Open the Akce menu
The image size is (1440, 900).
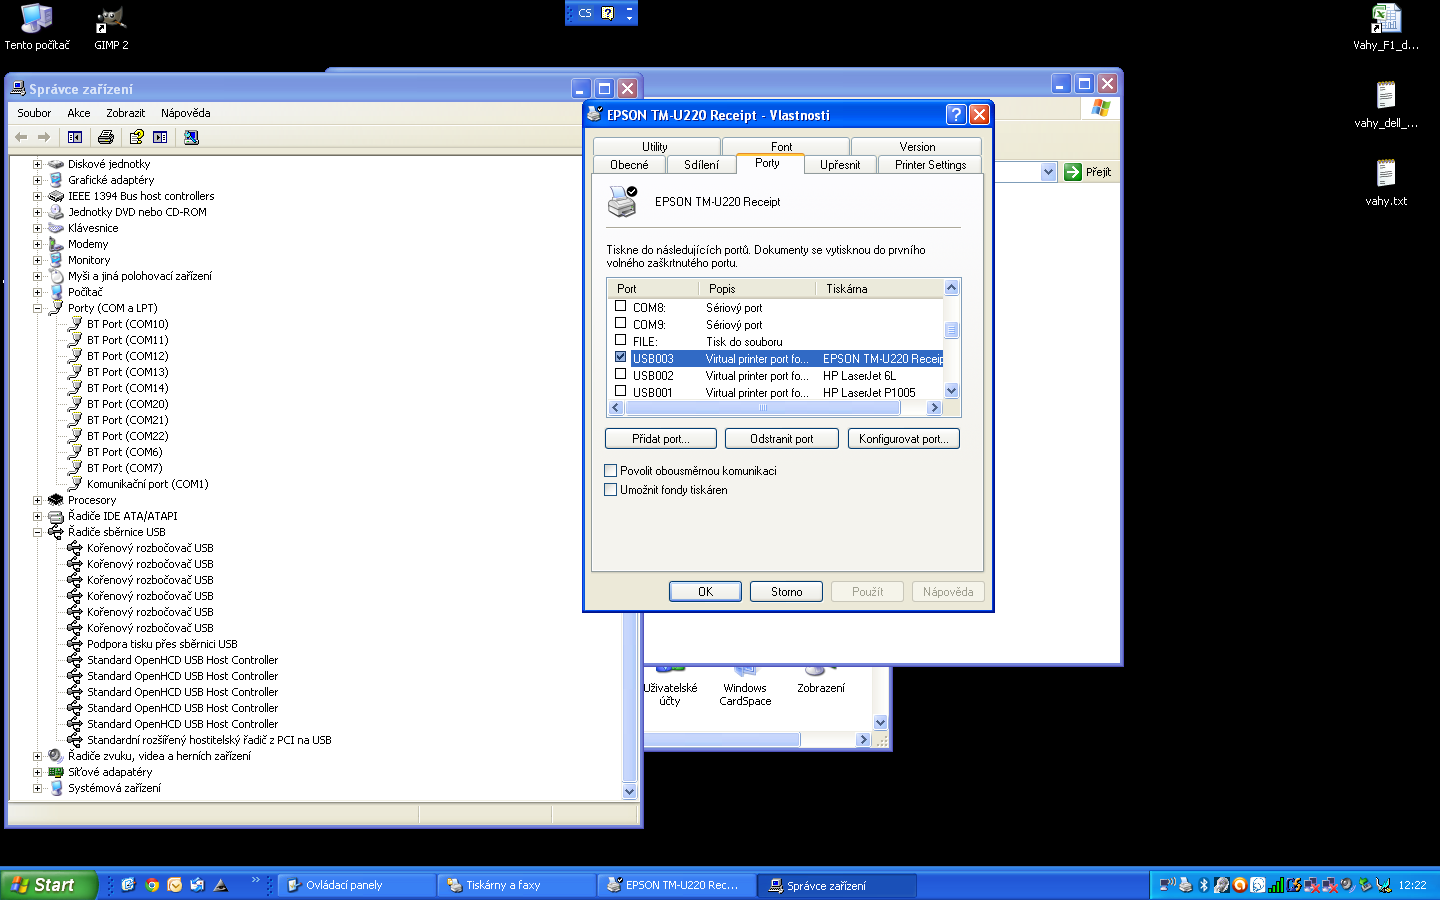pyautogui.click(x=79, y=113)
